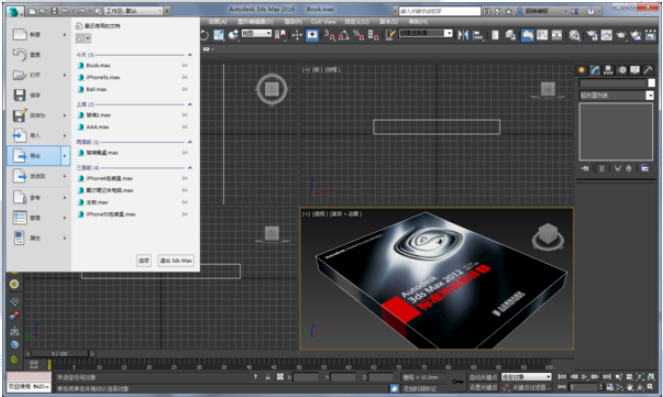This screenshot has height=397, width=663.
Task: Click the time slider showing 0 / 100
Action: (60, 353)
